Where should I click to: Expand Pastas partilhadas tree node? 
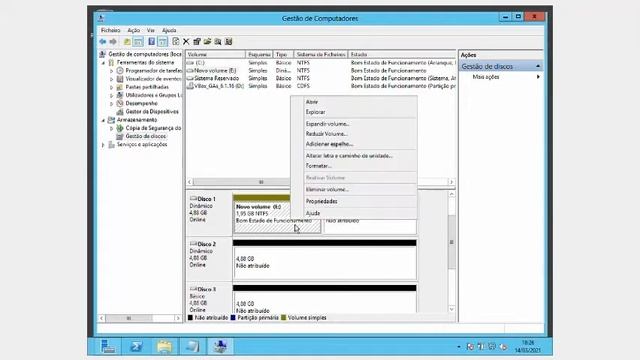click(x=111, y=87)
